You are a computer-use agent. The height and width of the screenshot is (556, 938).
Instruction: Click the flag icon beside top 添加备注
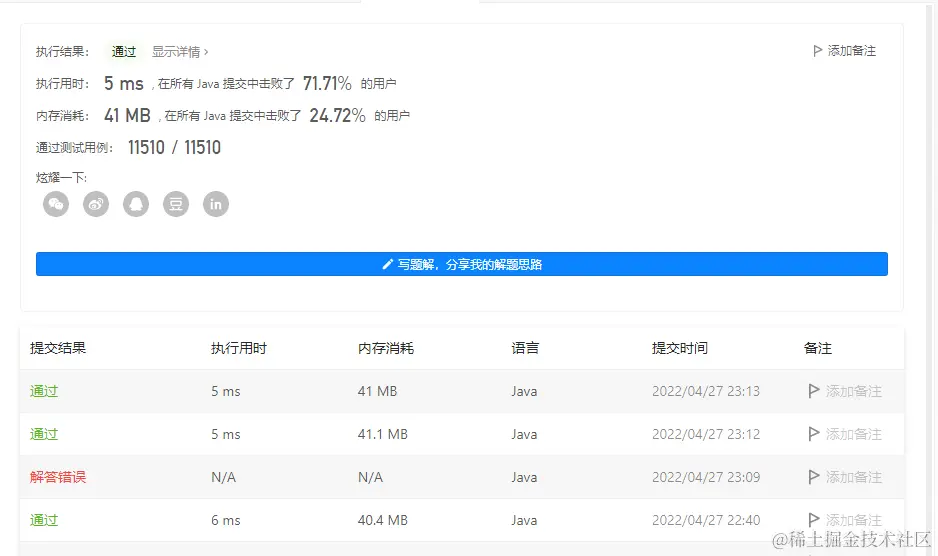[817, 51]
